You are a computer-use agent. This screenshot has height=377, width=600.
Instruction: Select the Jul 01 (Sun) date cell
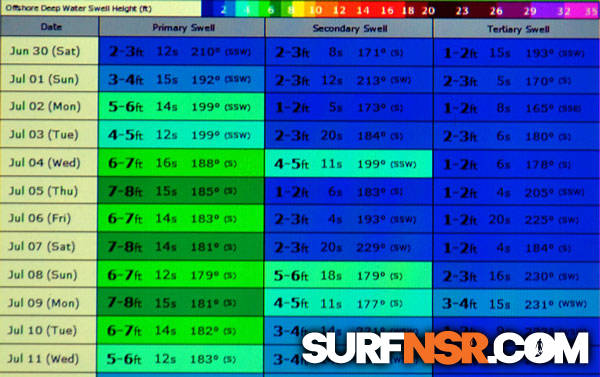(x=49, y=79)
